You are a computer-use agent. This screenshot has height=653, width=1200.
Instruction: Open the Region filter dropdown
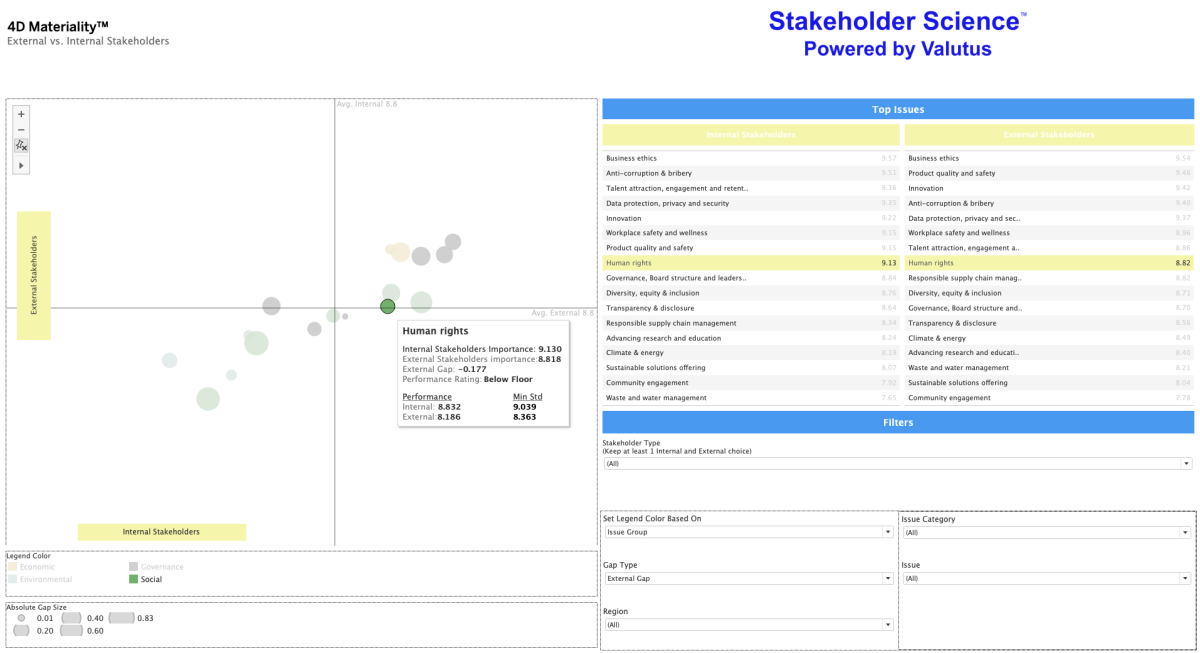pyautogui.click(x=747, y=625)
